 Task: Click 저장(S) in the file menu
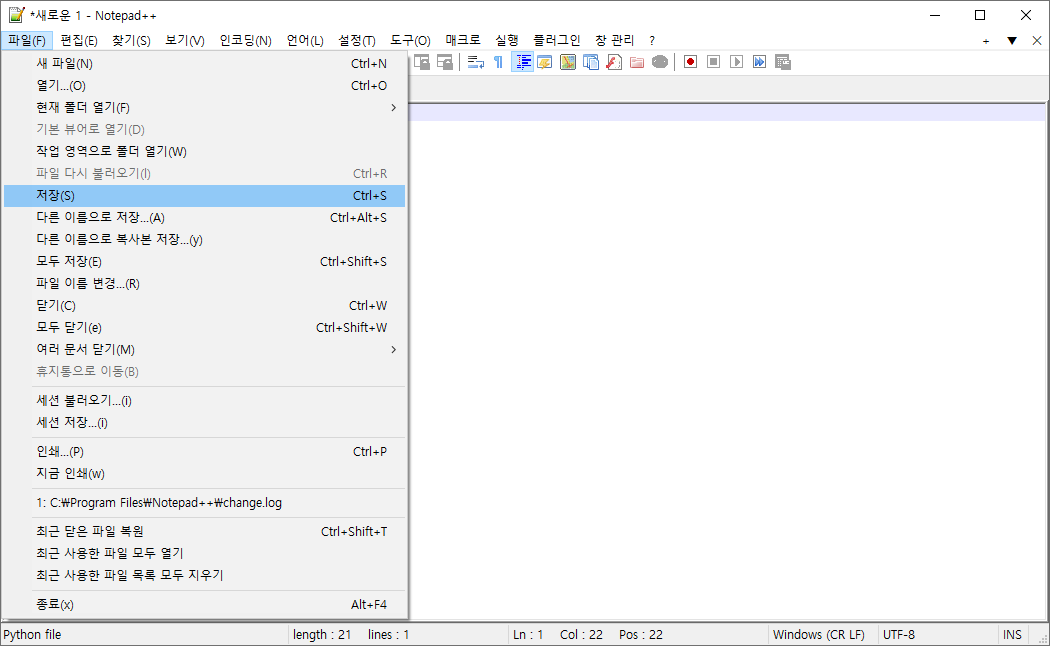click(x=204, y=195)
